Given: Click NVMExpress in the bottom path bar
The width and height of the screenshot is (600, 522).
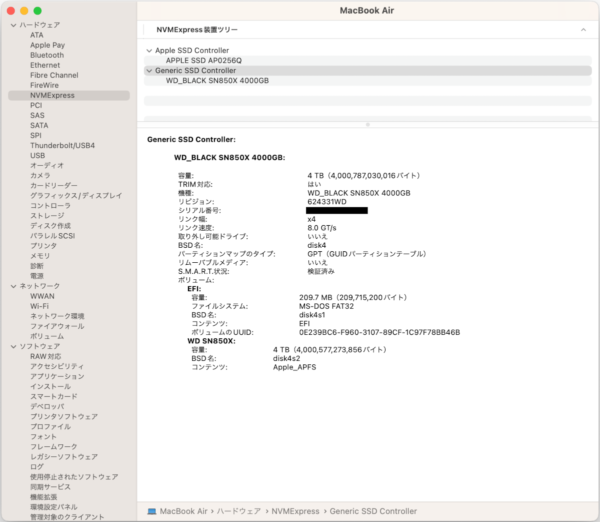Looking at the screenshot, I should 295,511.
